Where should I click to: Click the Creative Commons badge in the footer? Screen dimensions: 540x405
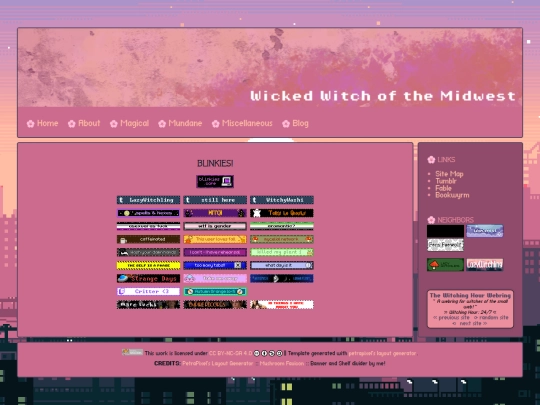click(132, 352)
